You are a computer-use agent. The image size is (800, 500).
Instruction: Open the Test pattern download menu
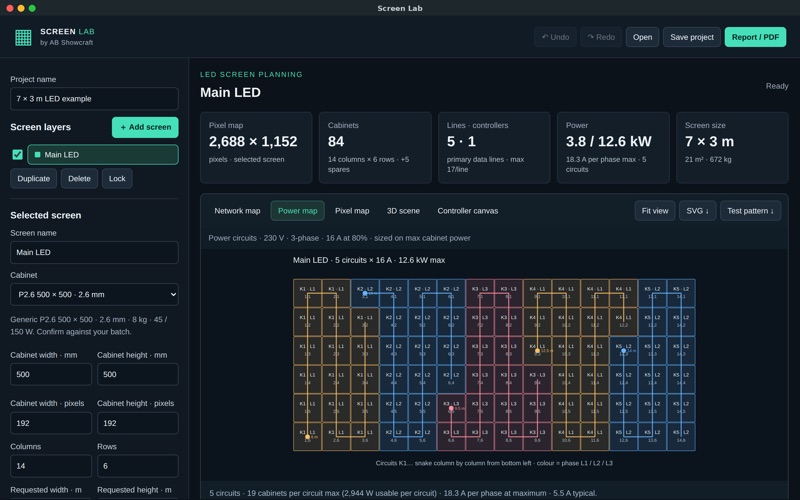click(x=751, y=211)
